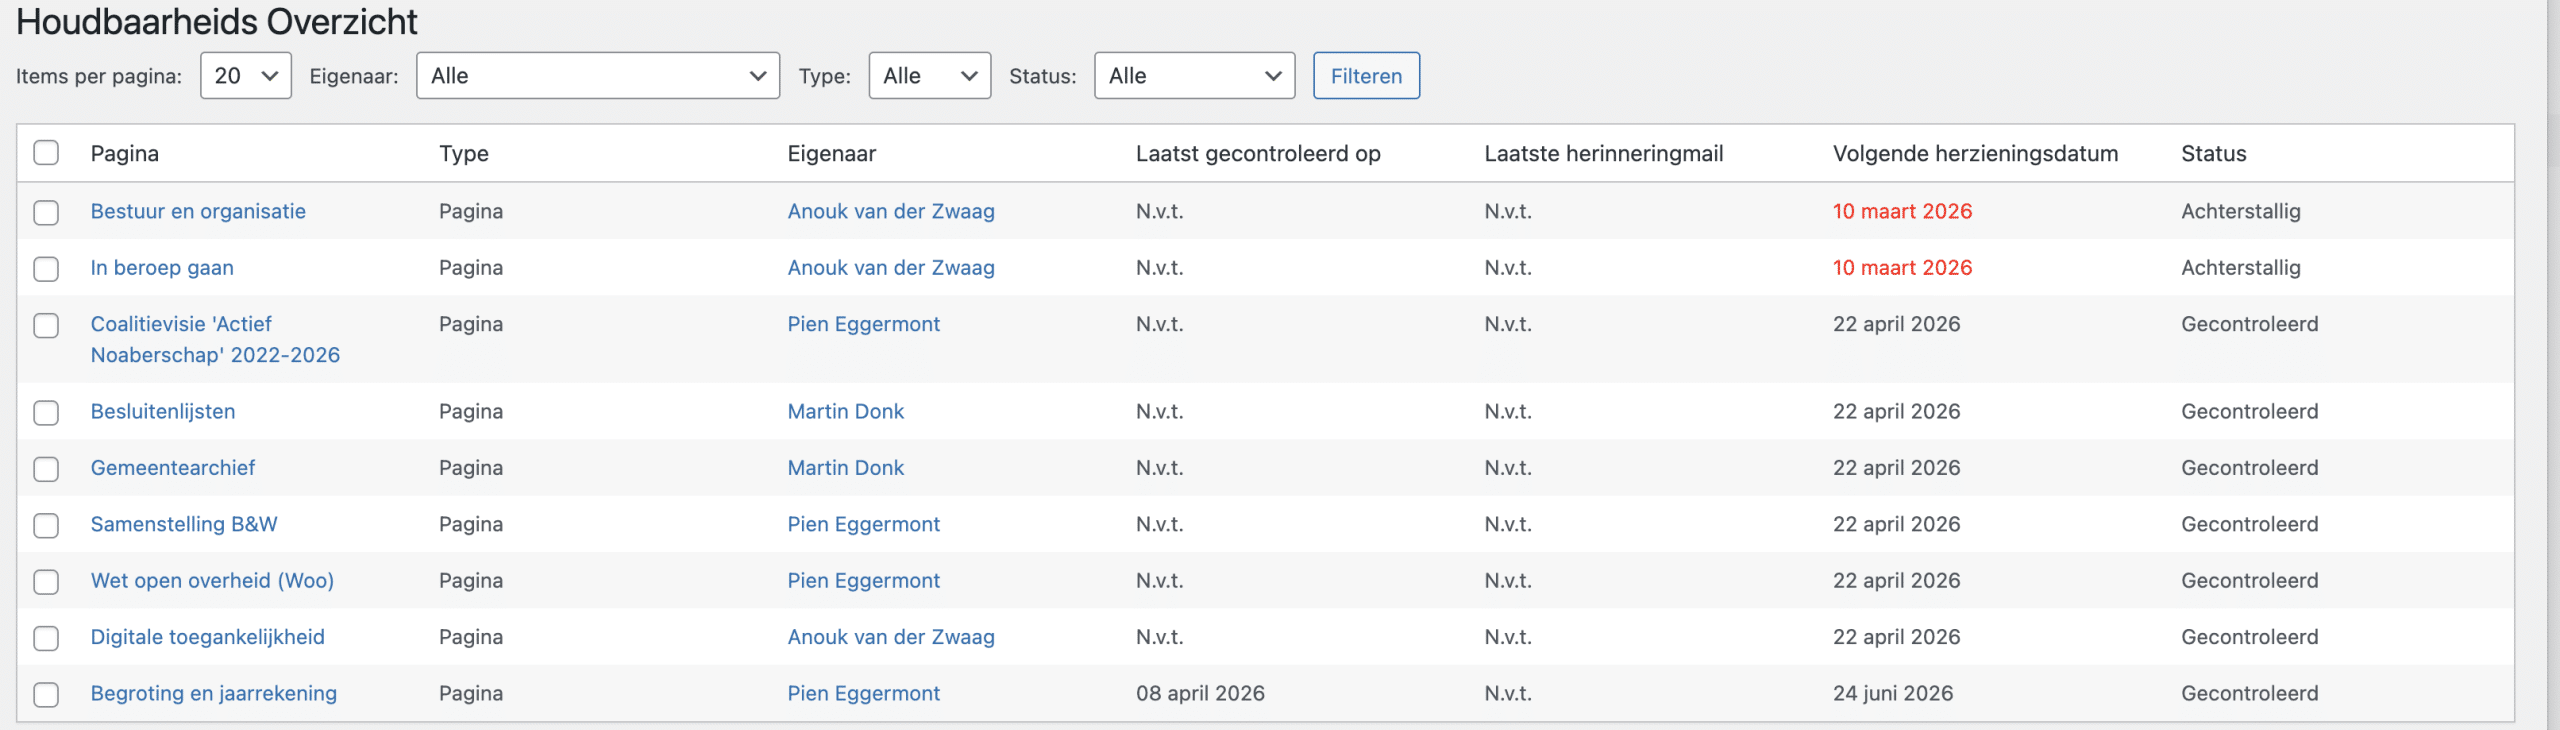Check the box for Bestuur en organisatie
Image resolution: width=2560 pixels, height=730 pixels.
coord(46,212)
